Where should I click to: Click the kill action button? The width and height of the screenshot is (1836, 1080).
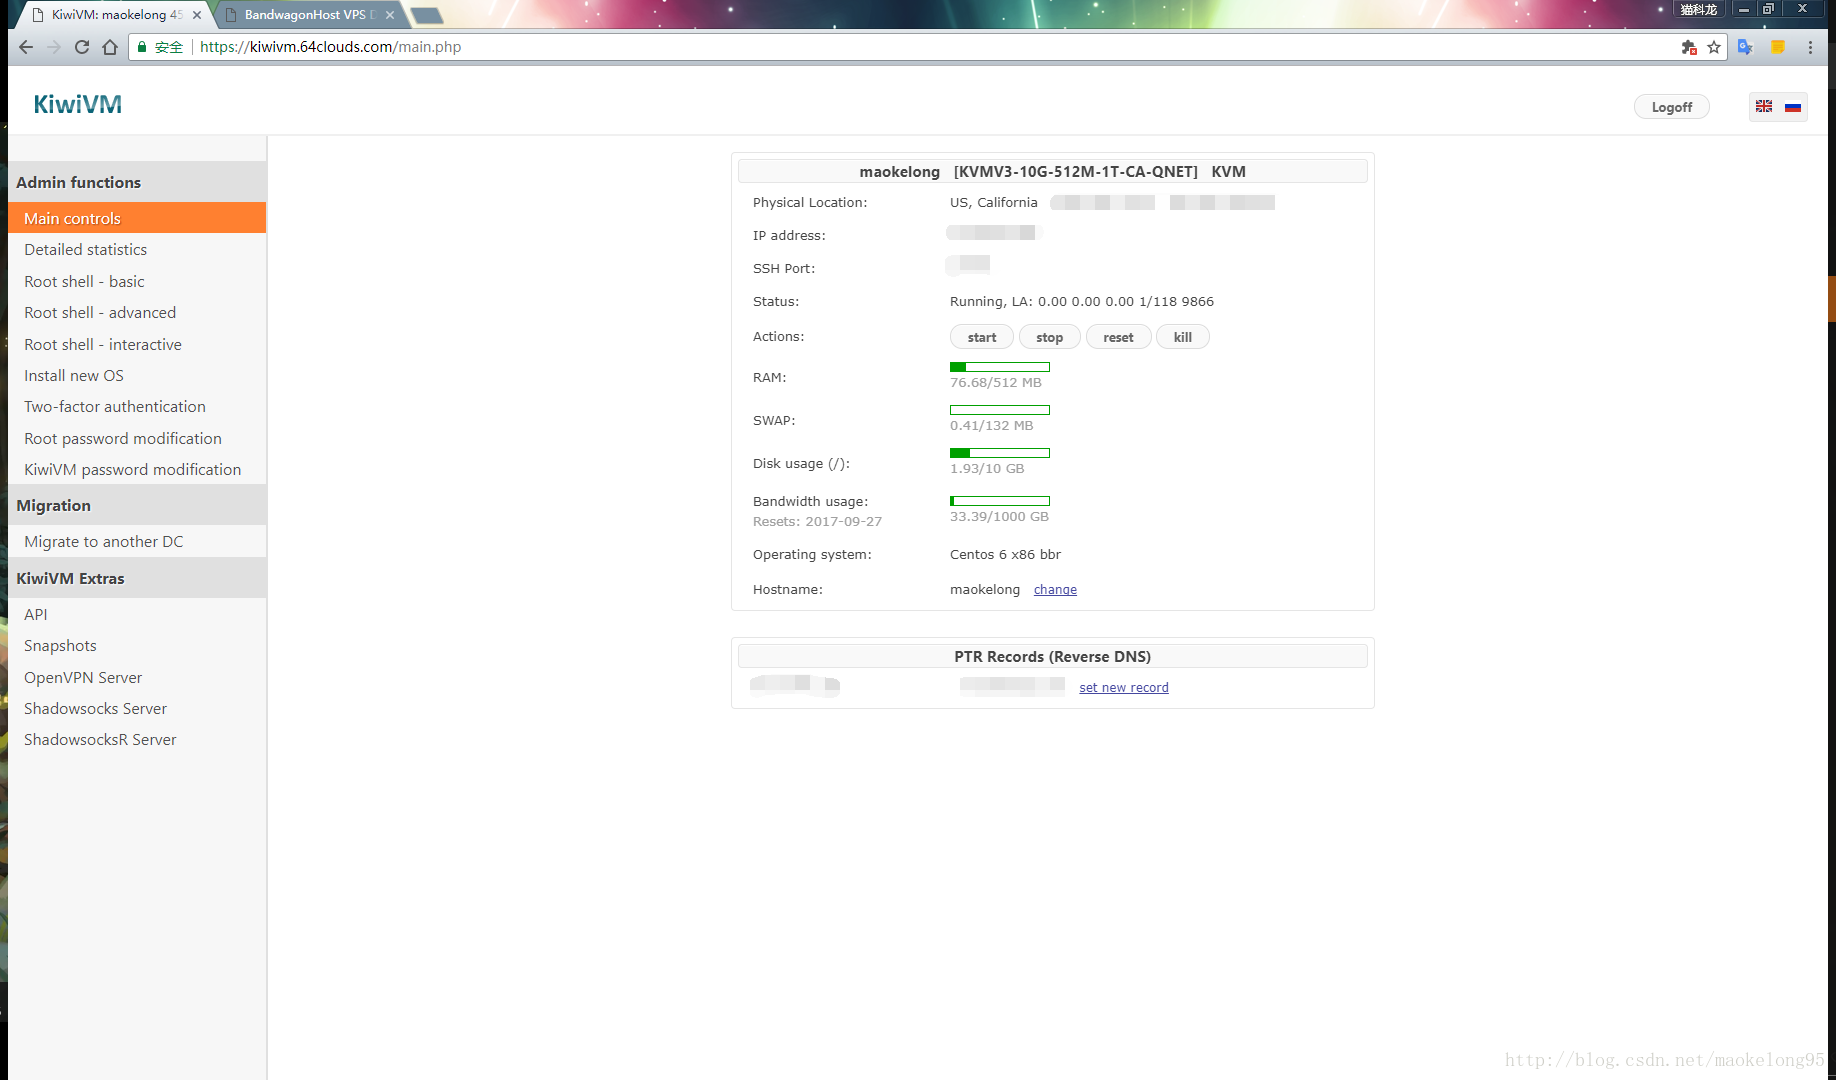[x=1183, y=337]
